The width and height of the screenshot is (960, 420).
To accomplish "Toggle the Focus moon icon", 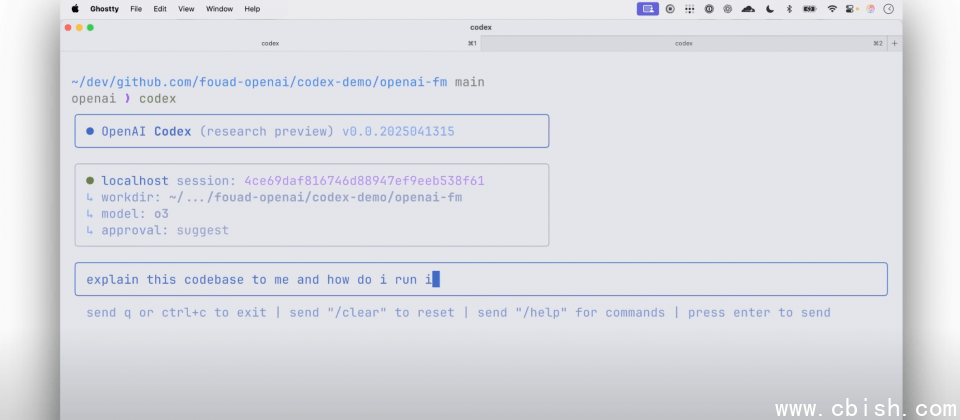I will tap(770, 9).
